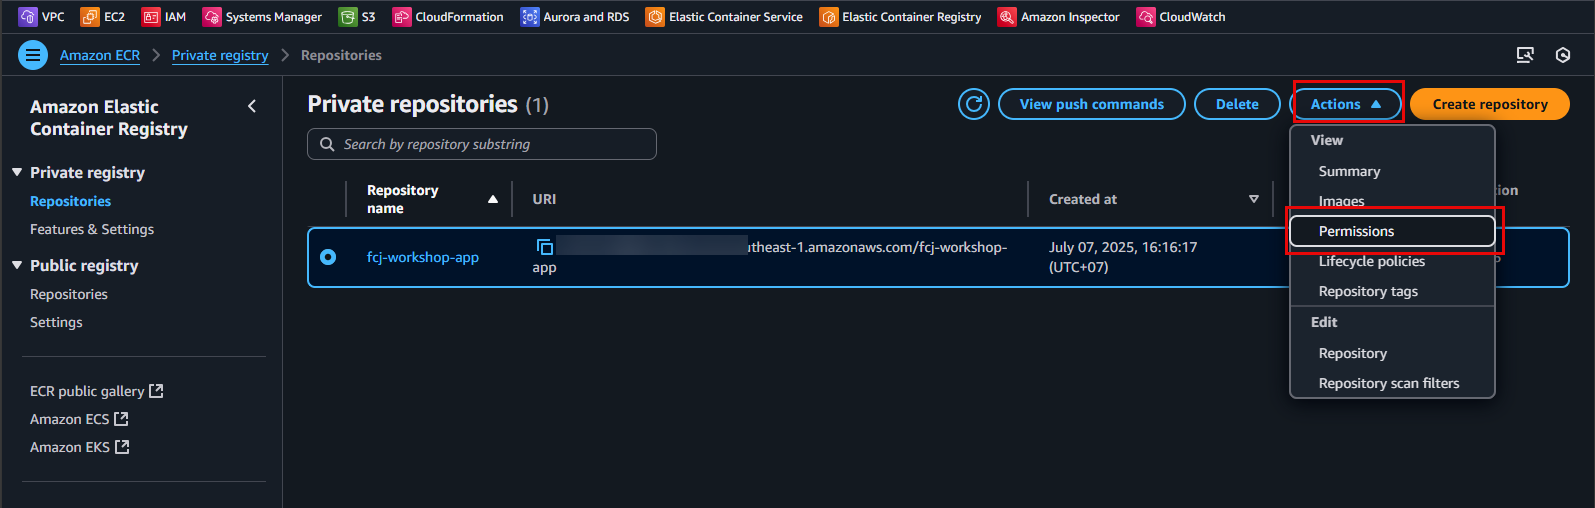
Task: Sort by Created at column arrow
Action: pyautogui.click(x=1254, y=199)
